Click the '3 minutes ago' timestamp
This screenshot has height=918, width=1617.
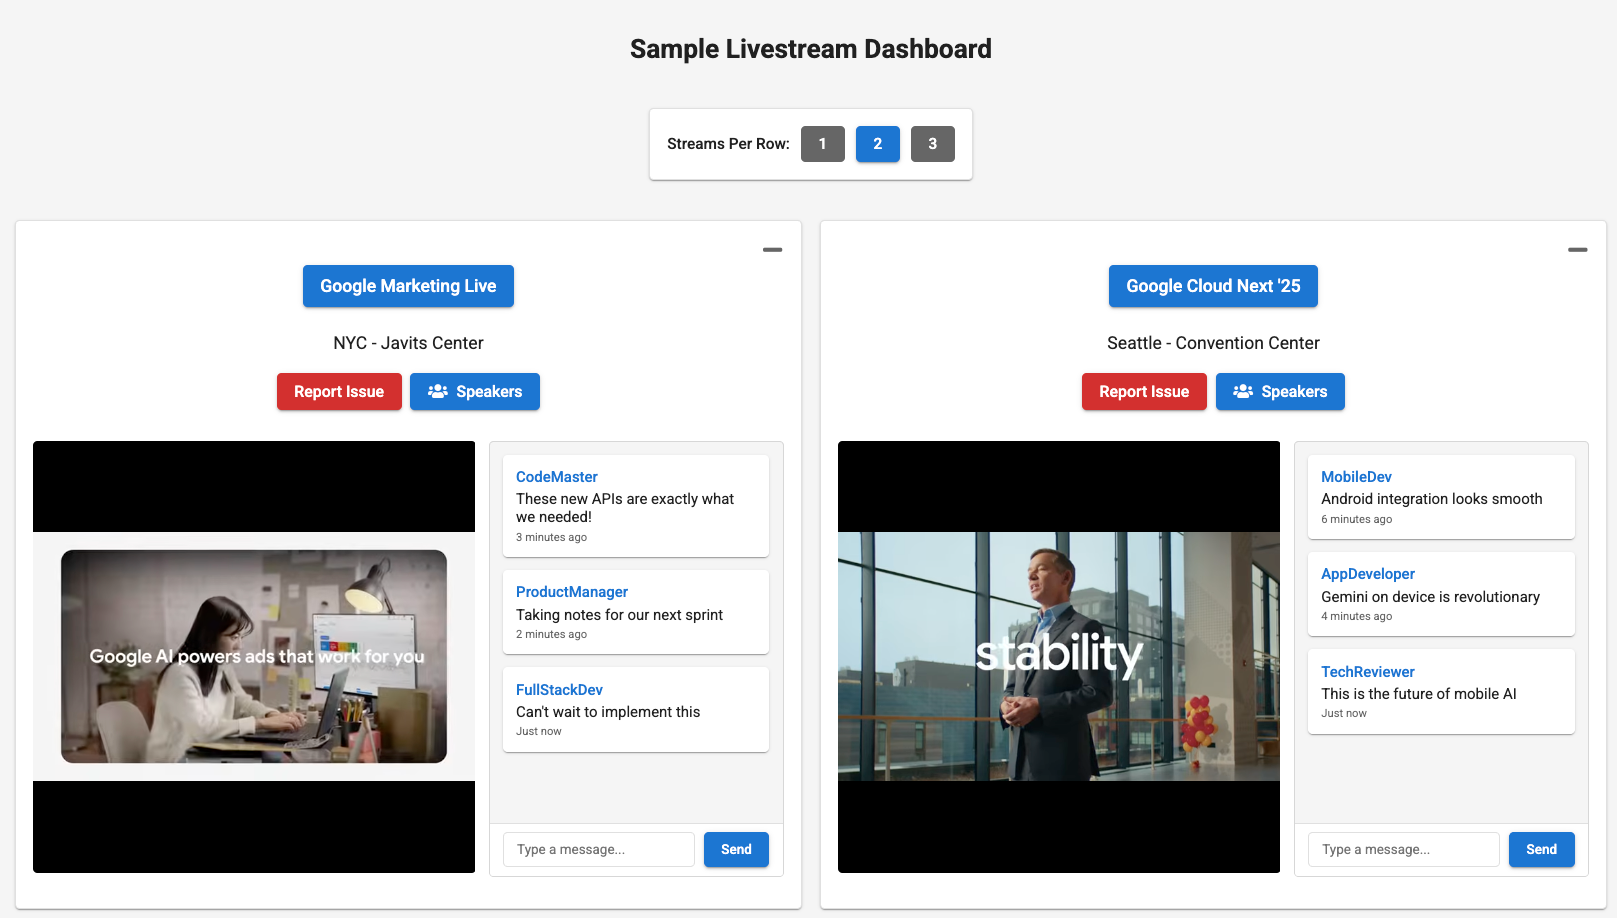click(551, 538)
